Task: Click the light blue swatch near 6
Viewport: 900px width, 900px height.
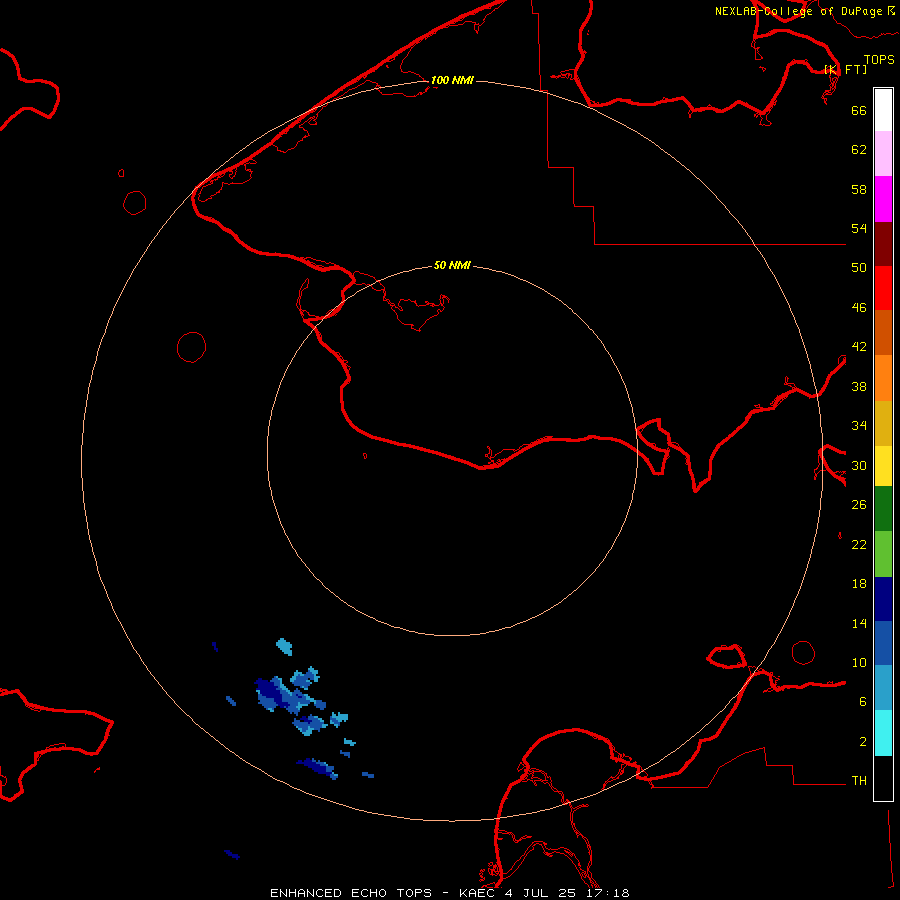Action: (x=883, y=688)
